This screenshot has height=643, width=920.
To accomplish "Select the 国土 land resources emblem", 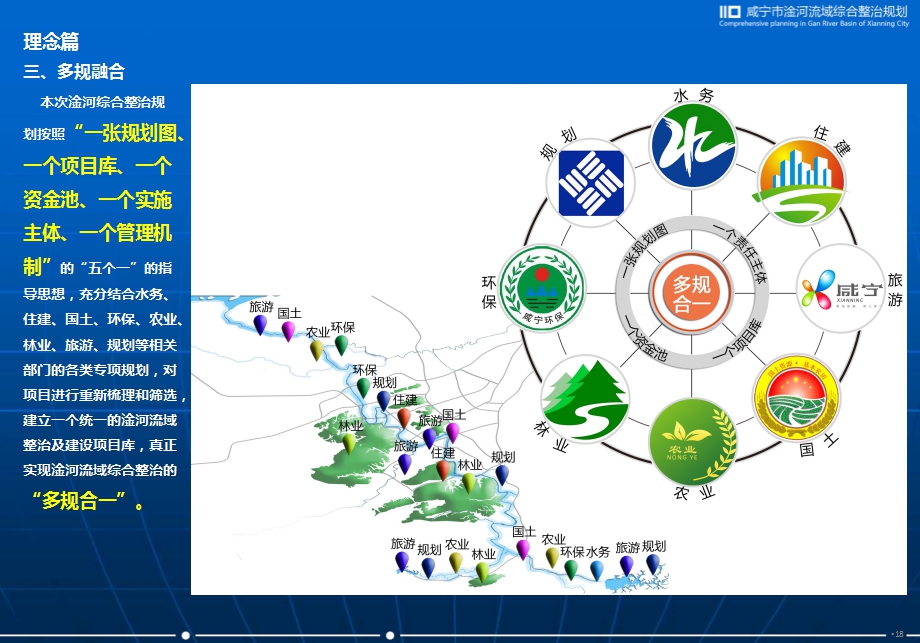I will 796,398.
